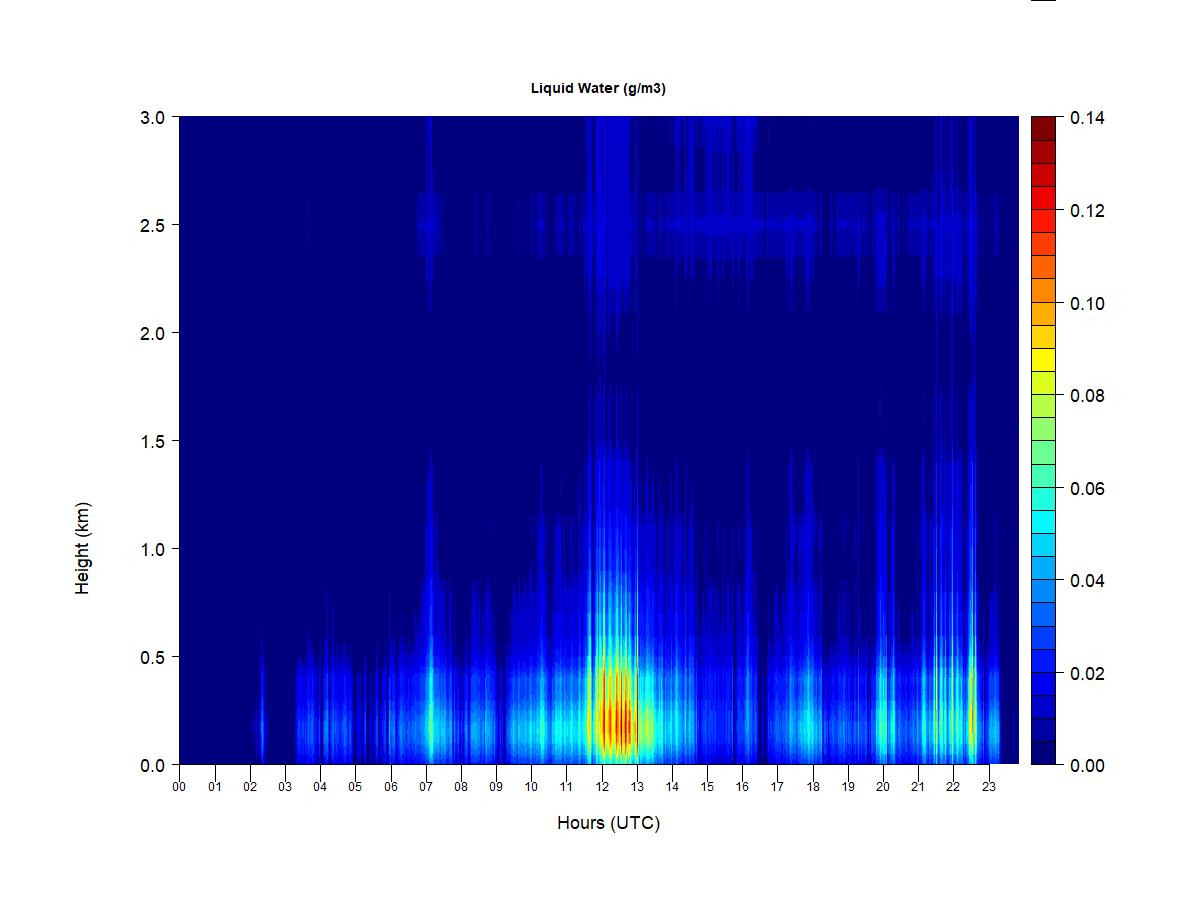1200x900 pixels.
Task: Click hour 18 tick label
Action: (813, 786)
